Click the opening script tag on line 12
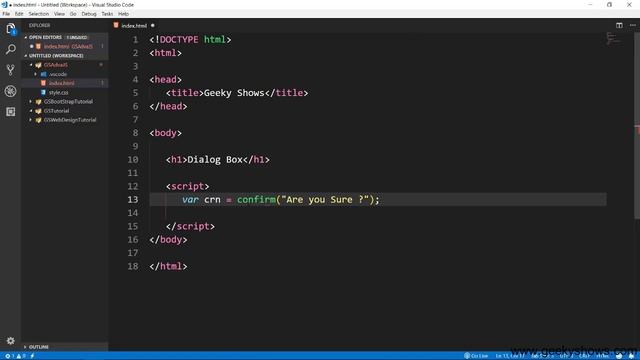640x360 pixels. (187, 187)
